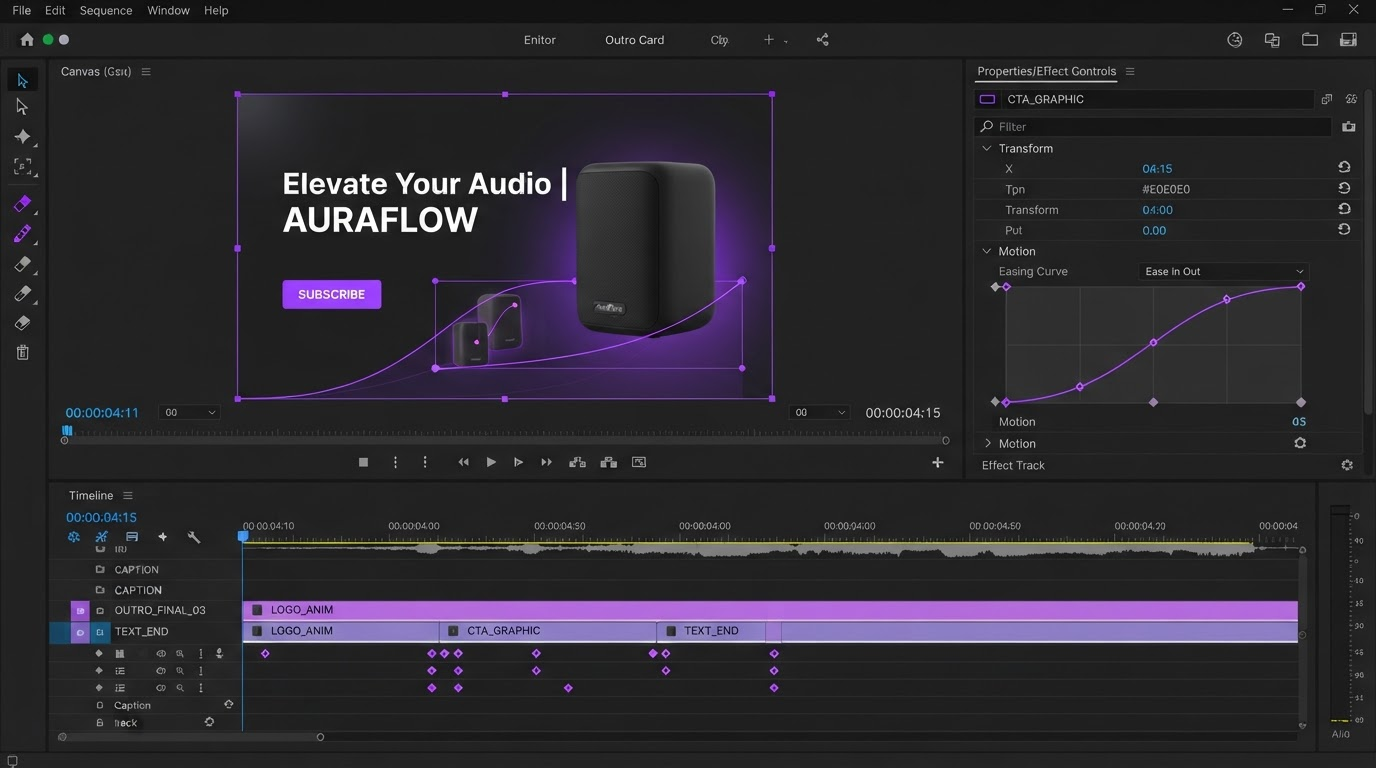The image size is (1376, 768).
Task: Toggle the timeline razor link icon
Action: (x=101, y=537)
